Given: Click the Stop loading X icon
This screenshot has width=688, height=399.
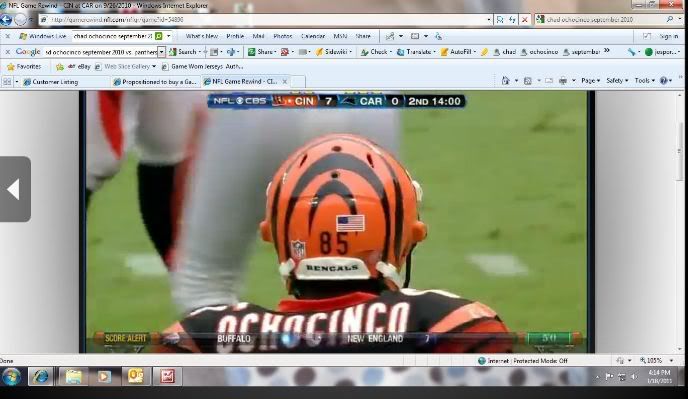Looking at the screenshot, I should coord(524,20).
